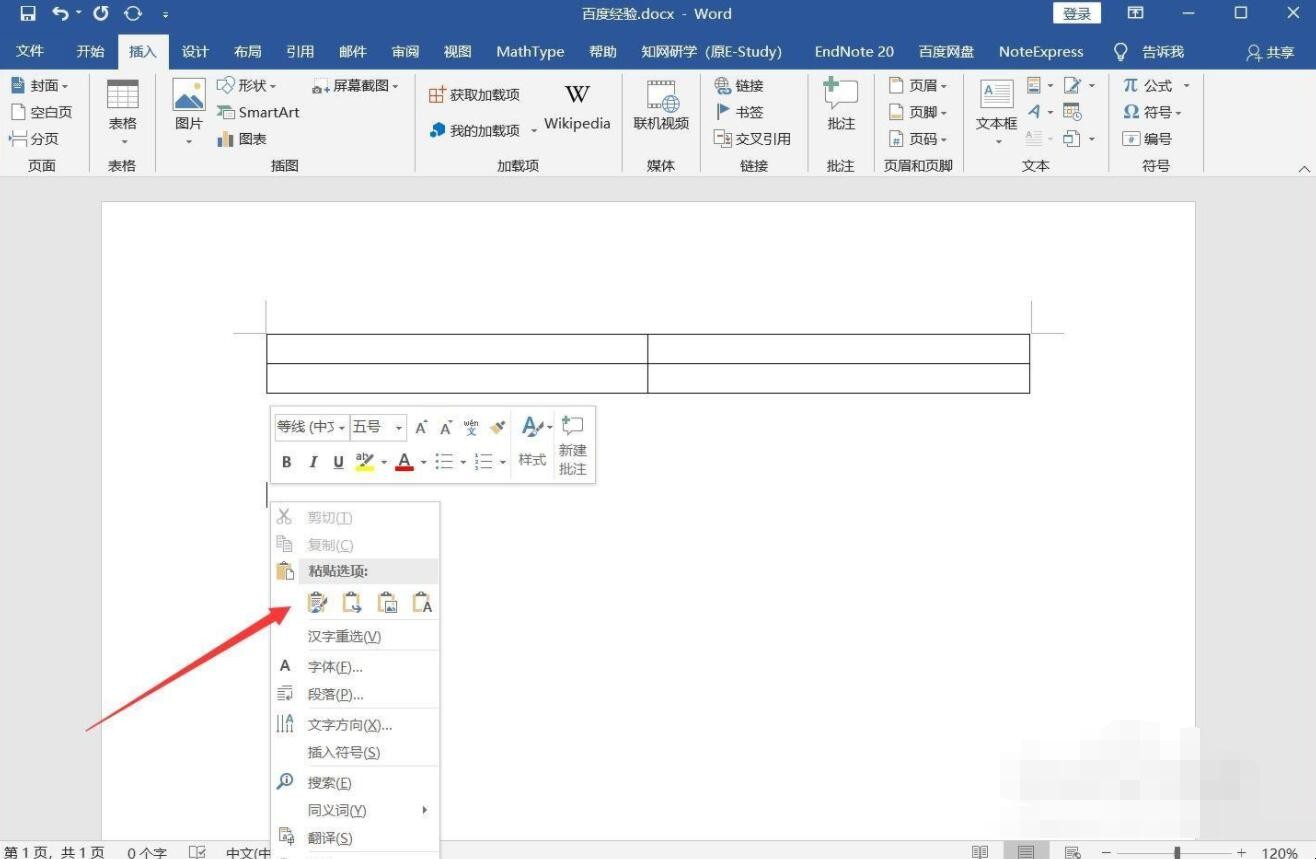Image resolution: width=1316 pixels, height=859 pixels.
Task: Toggle underline in the mini toolbar
Action: [338, 461]
